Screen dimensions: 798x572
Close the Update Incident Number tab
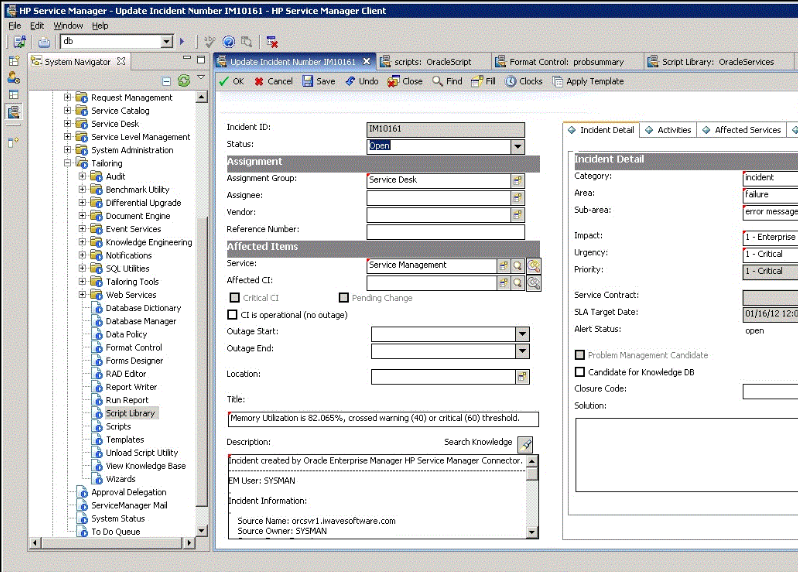366,61
